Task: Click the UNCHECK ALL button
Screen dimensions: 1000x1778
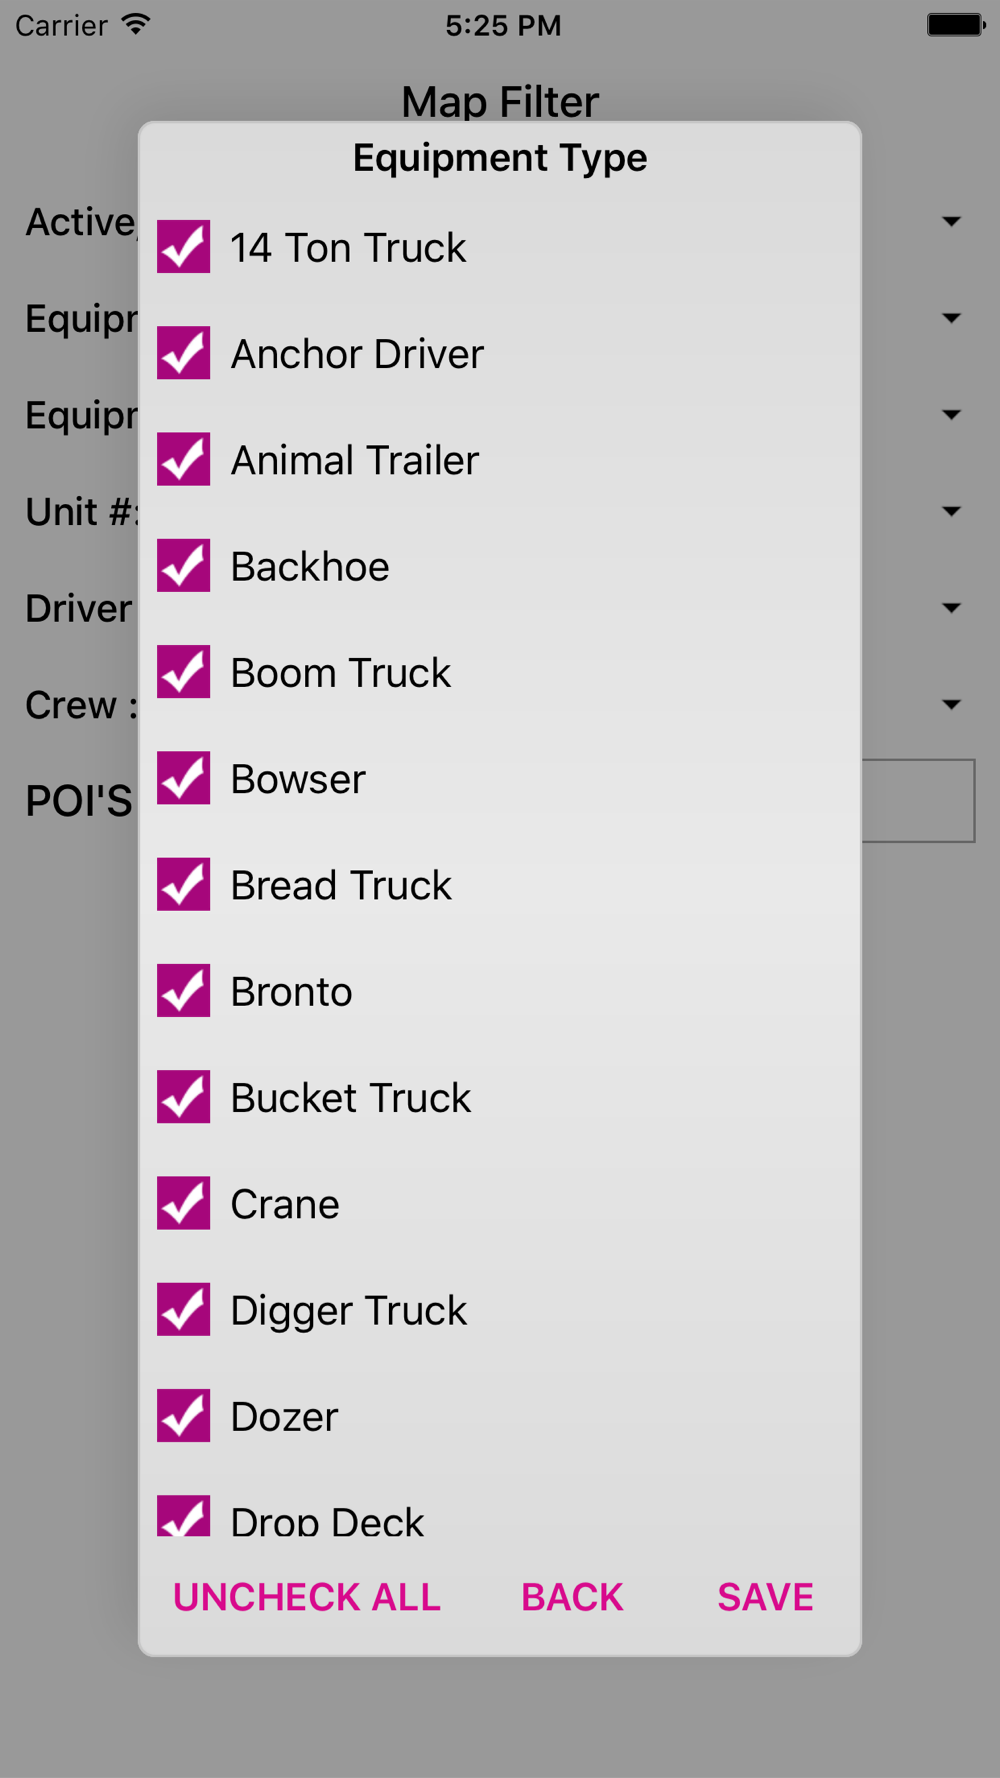Action: [x=307, y=1597]
